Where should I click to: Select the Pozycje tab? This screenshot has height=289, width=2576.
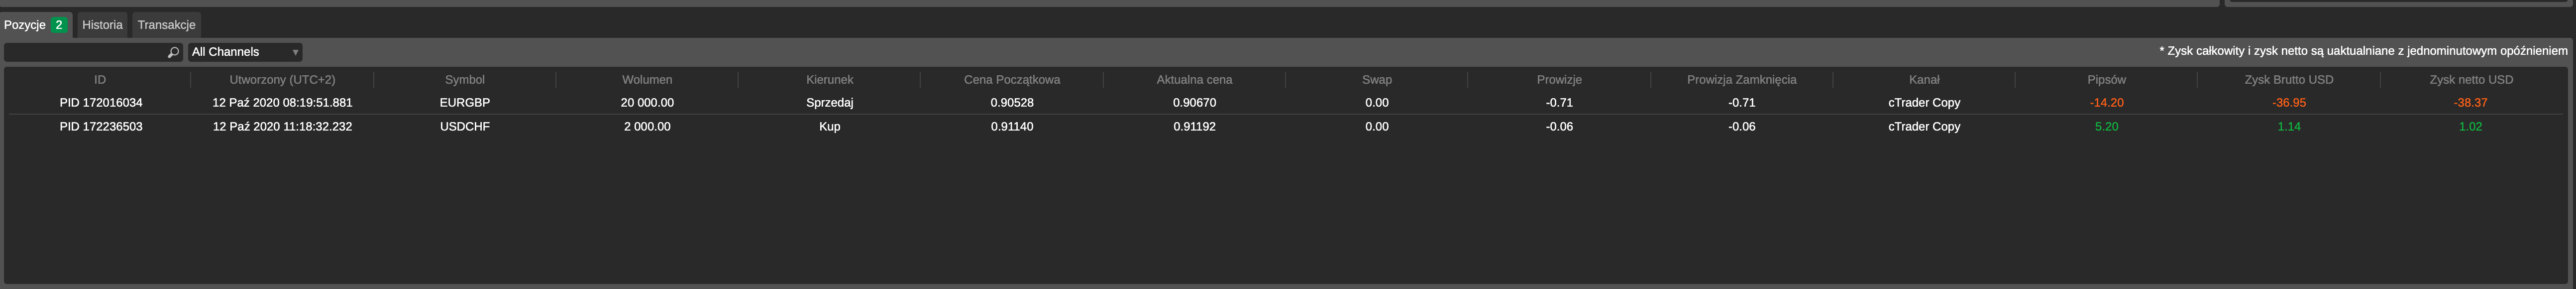36,25
